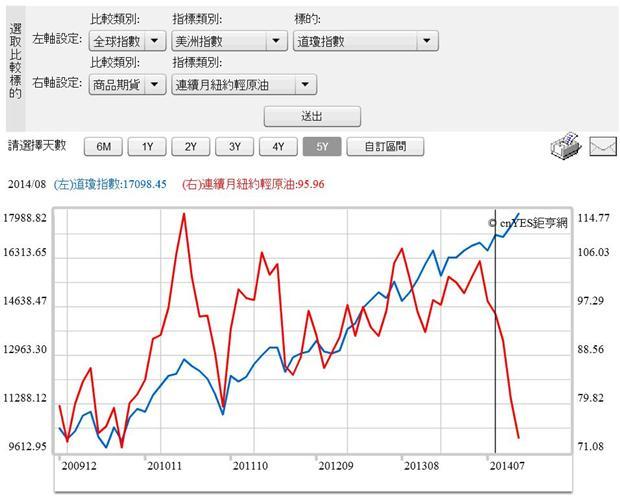Click the 88.56 right axis value
This screenshot has width=620, height=496.
(x=591, y=350)
